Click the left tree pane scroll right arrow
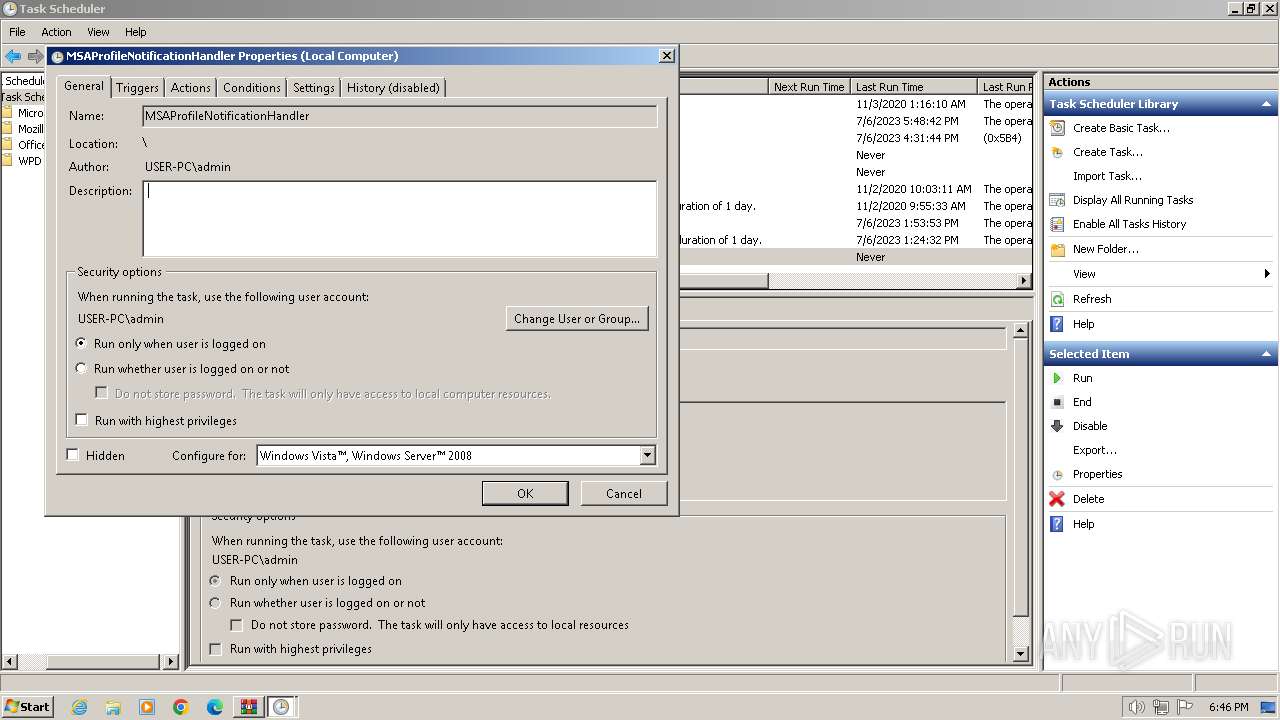Image resolution: width=1280 pixels, height=720 pixels. (171, 661)
